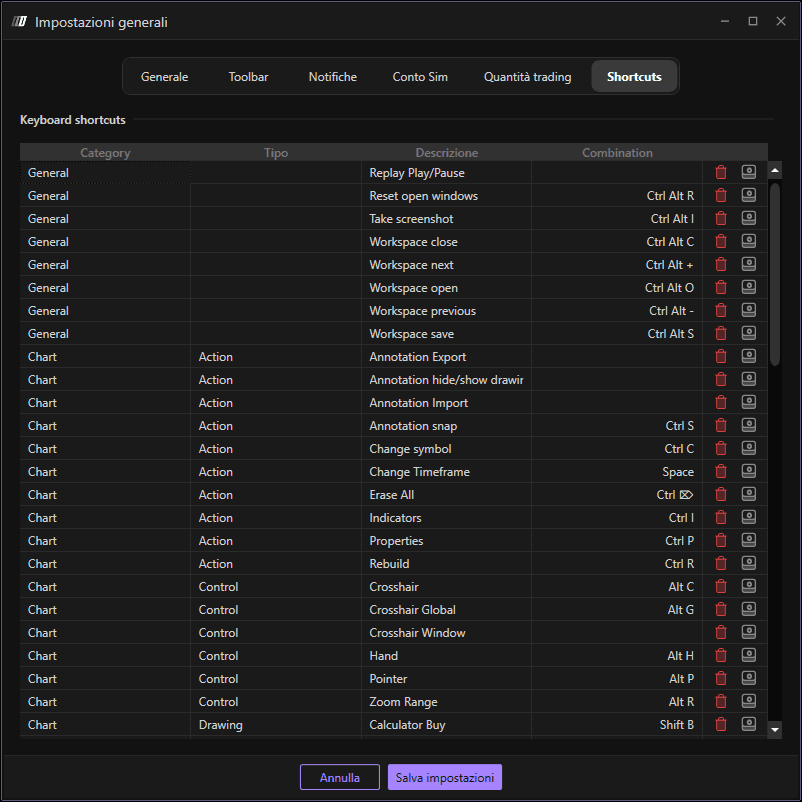The width and height of the screenshot is (802, 802).
Task: Record key combination for Take screenshot
Action: point(748,218)
